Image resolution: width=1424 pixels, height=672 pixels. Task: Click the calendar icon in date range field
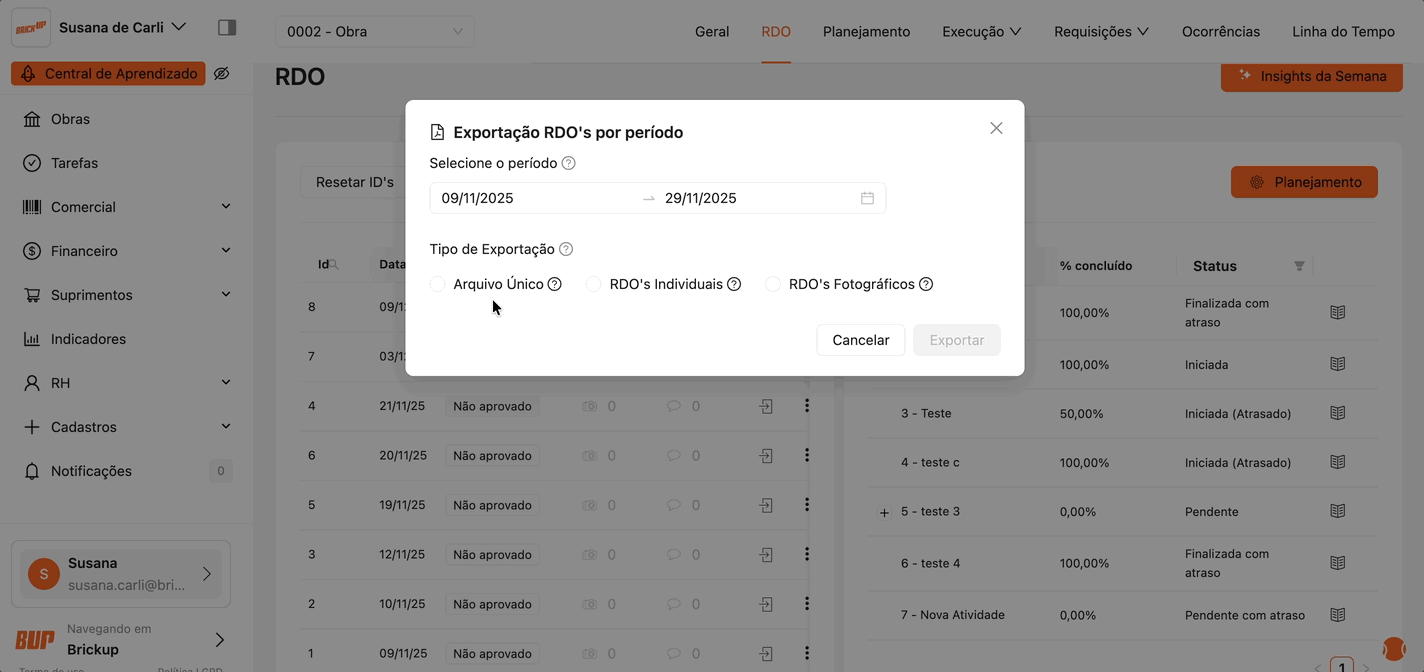click(x=867, y=198)
